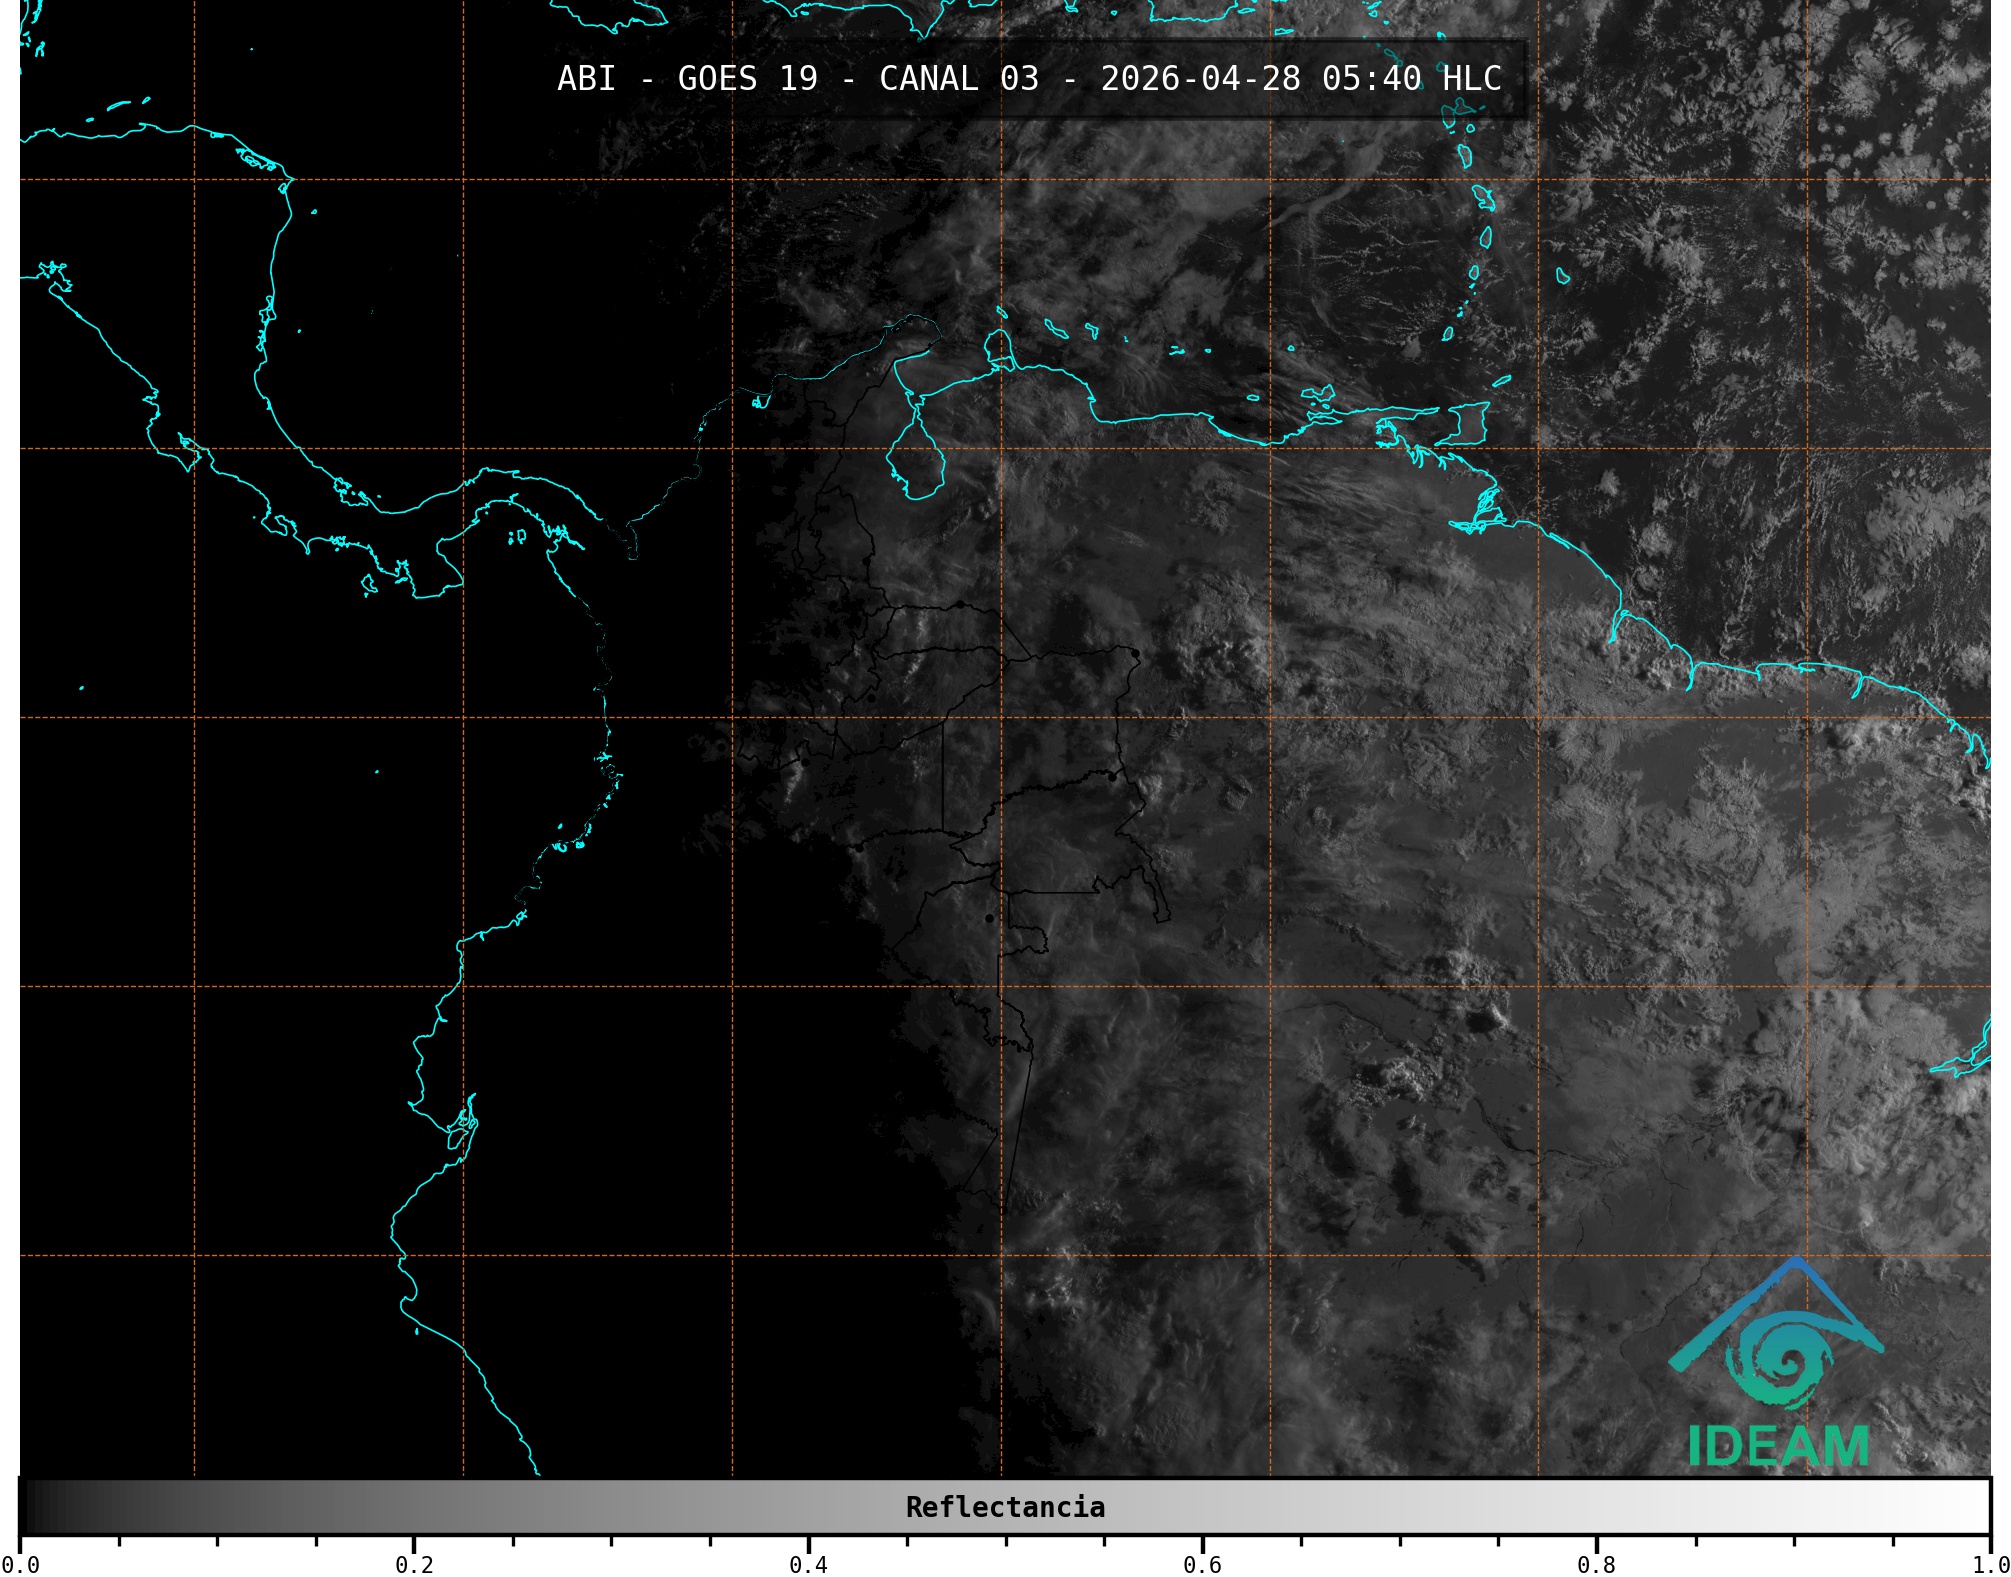2011x1577 pixels.
Task: Click the date 2026-04-28 in the header
Action: pyautogui.click(x=1200, y=79)
